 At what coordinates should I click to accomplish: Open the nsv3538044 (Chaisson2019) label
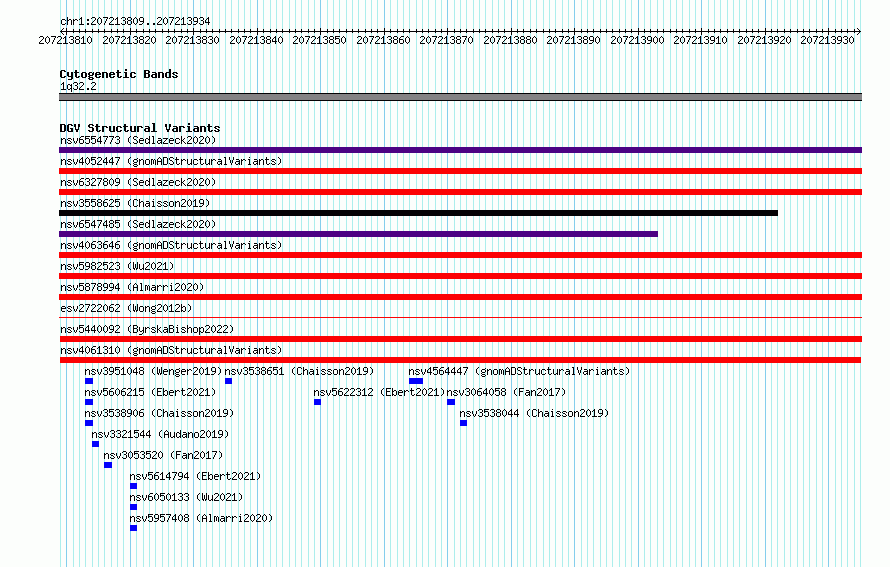534,413
